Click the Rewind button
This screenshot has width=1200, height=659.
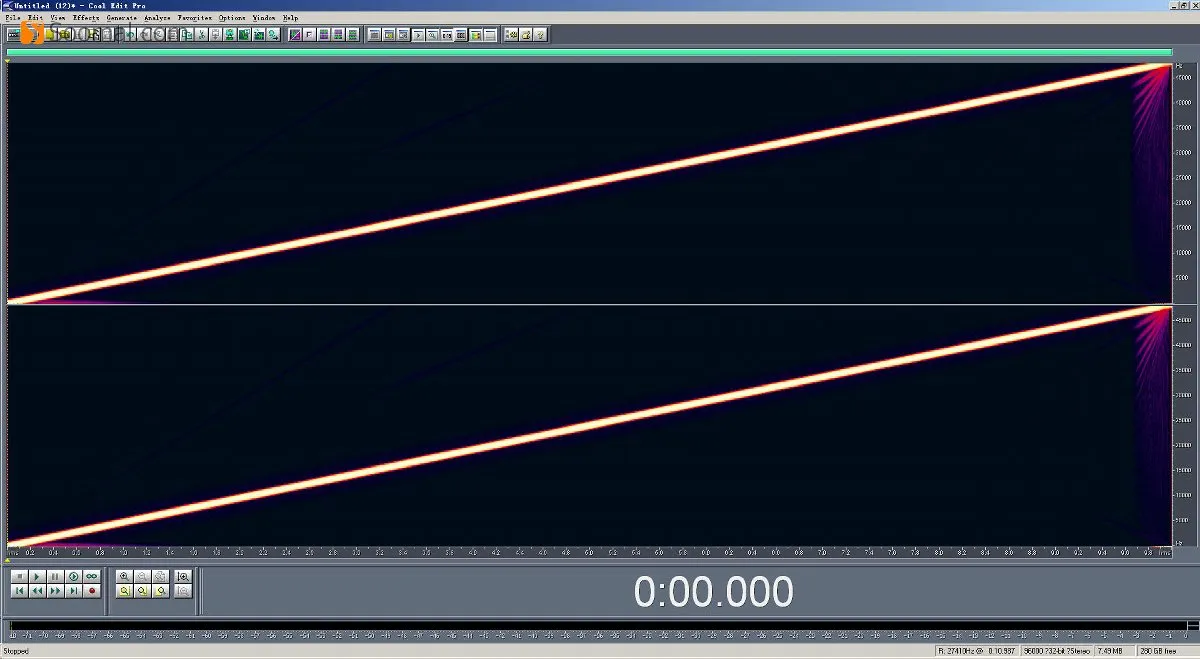pyautogui.click(x=37, y=591)
